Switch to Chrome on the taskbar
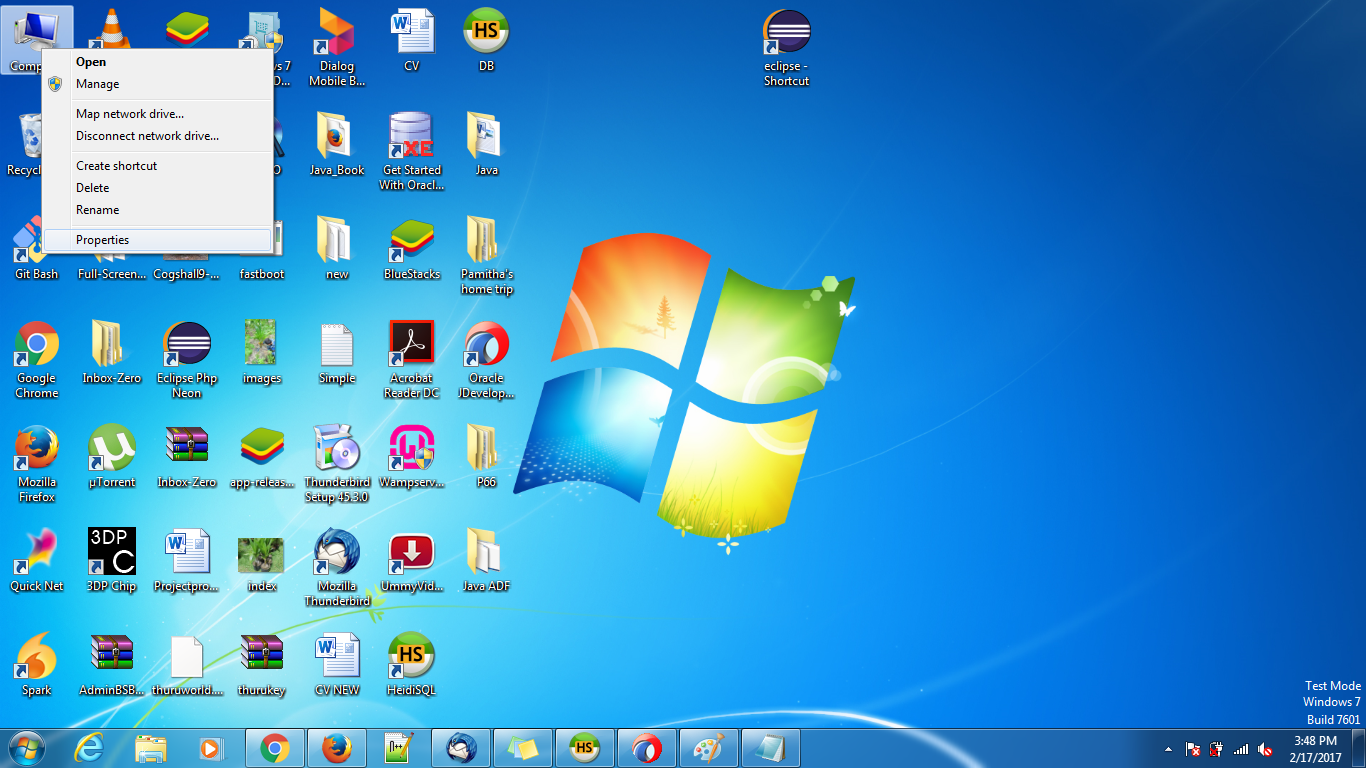 coord(275,748)
